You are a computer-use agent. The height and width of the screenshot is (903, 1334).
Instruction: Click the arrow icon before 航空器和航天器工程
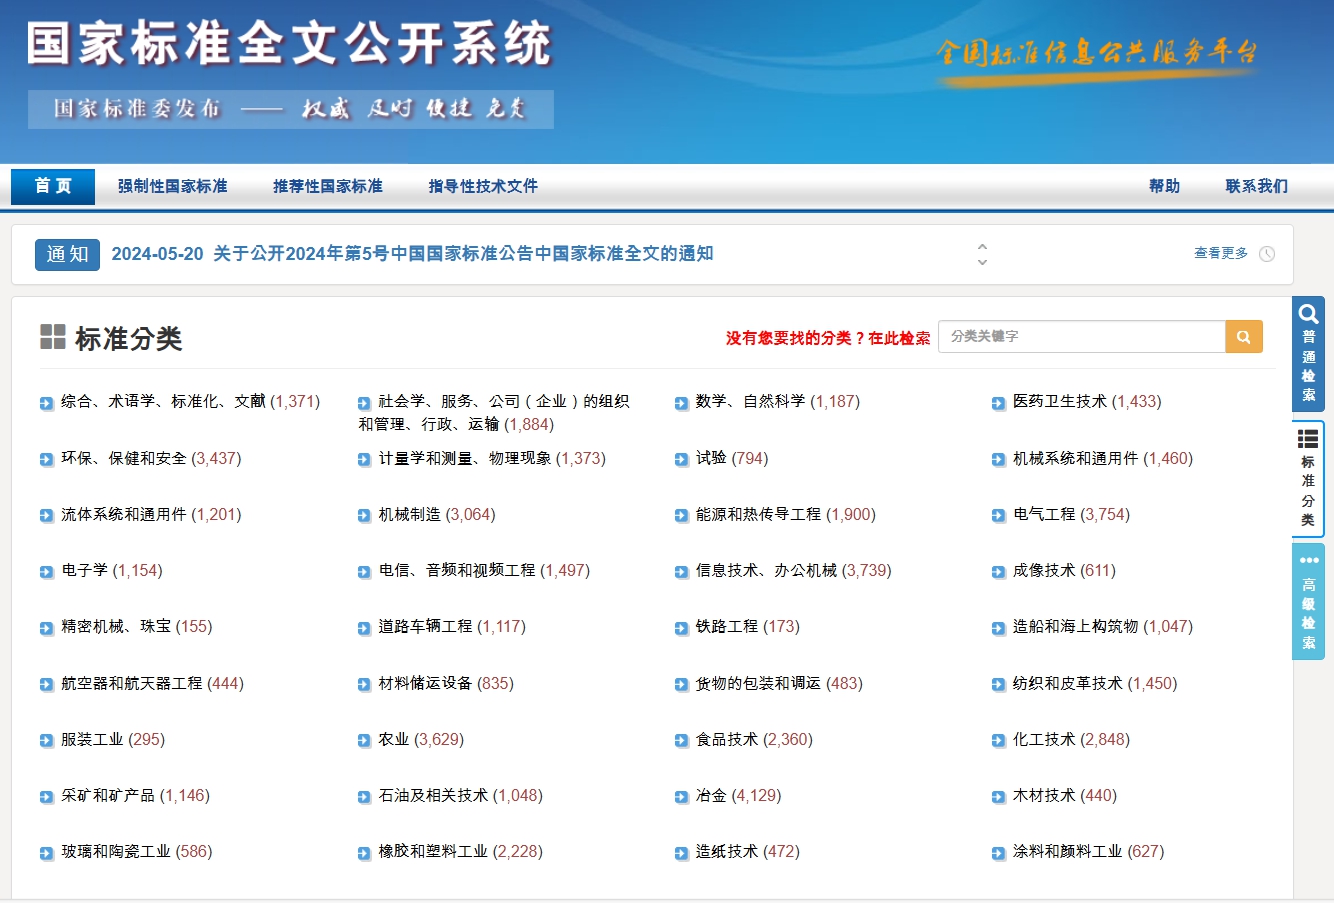47,685
